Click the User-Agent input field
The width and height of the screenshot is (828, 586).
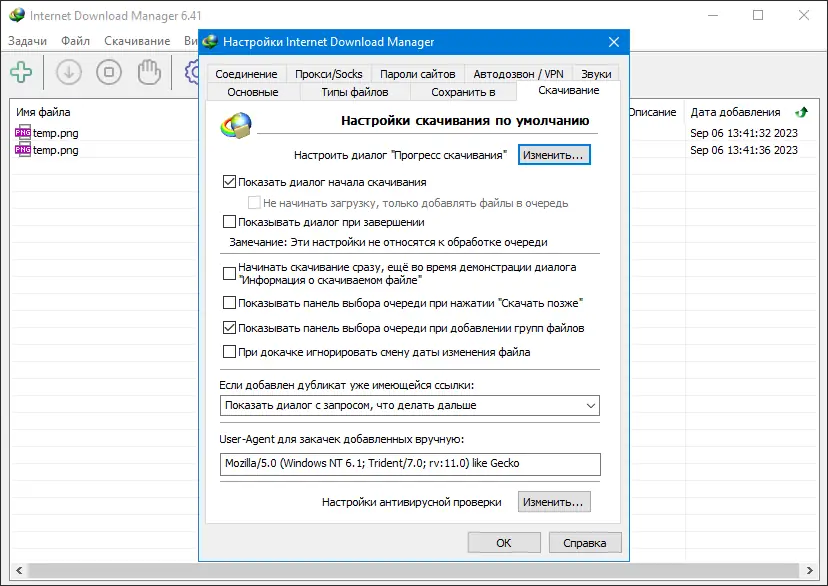tap(410, 464)
